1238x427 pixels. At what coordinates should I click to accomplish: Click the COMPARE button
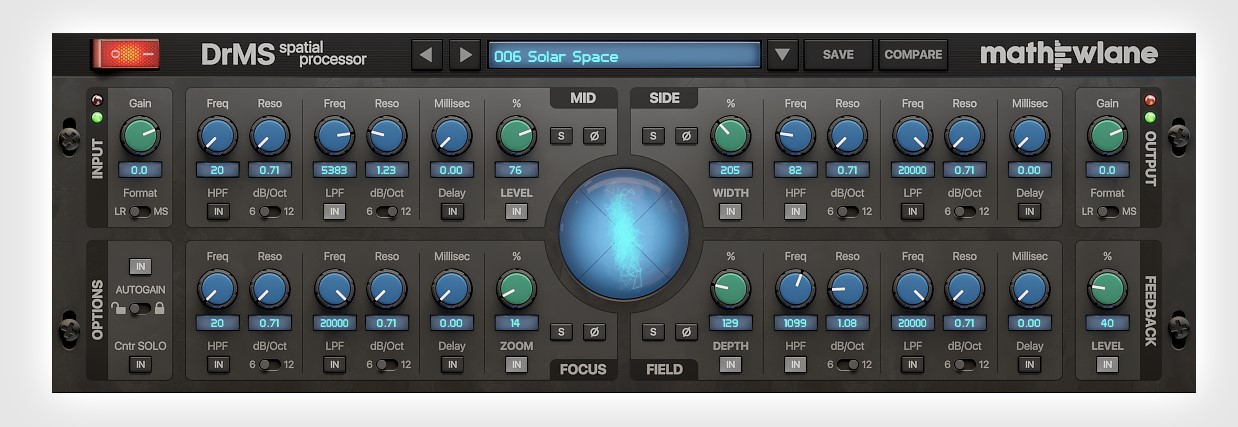pos(913,55)
